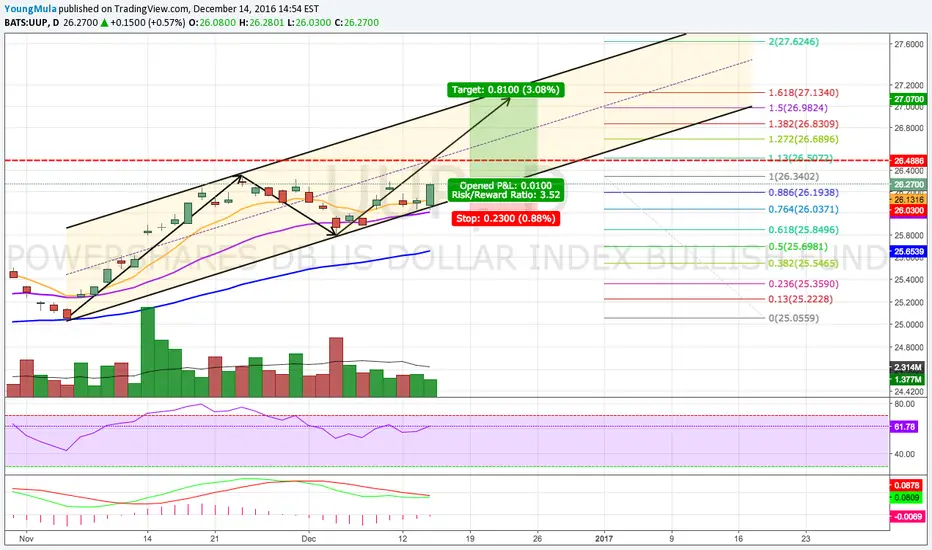Click the Dec label on time axis
The width and height of the screenshot is (932, 550).
pyautogui.click(x=308, y=539)
